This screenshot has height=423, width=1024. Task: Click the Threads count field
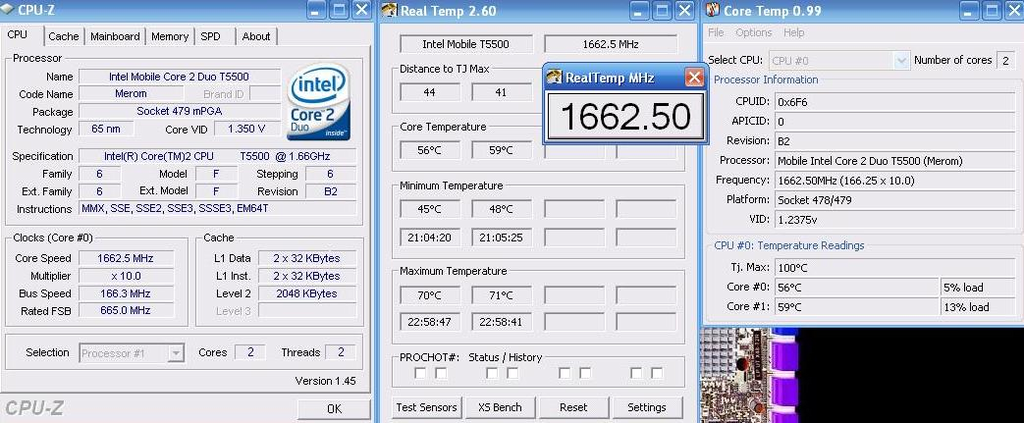pyautogui.click(x=340, y=352)
